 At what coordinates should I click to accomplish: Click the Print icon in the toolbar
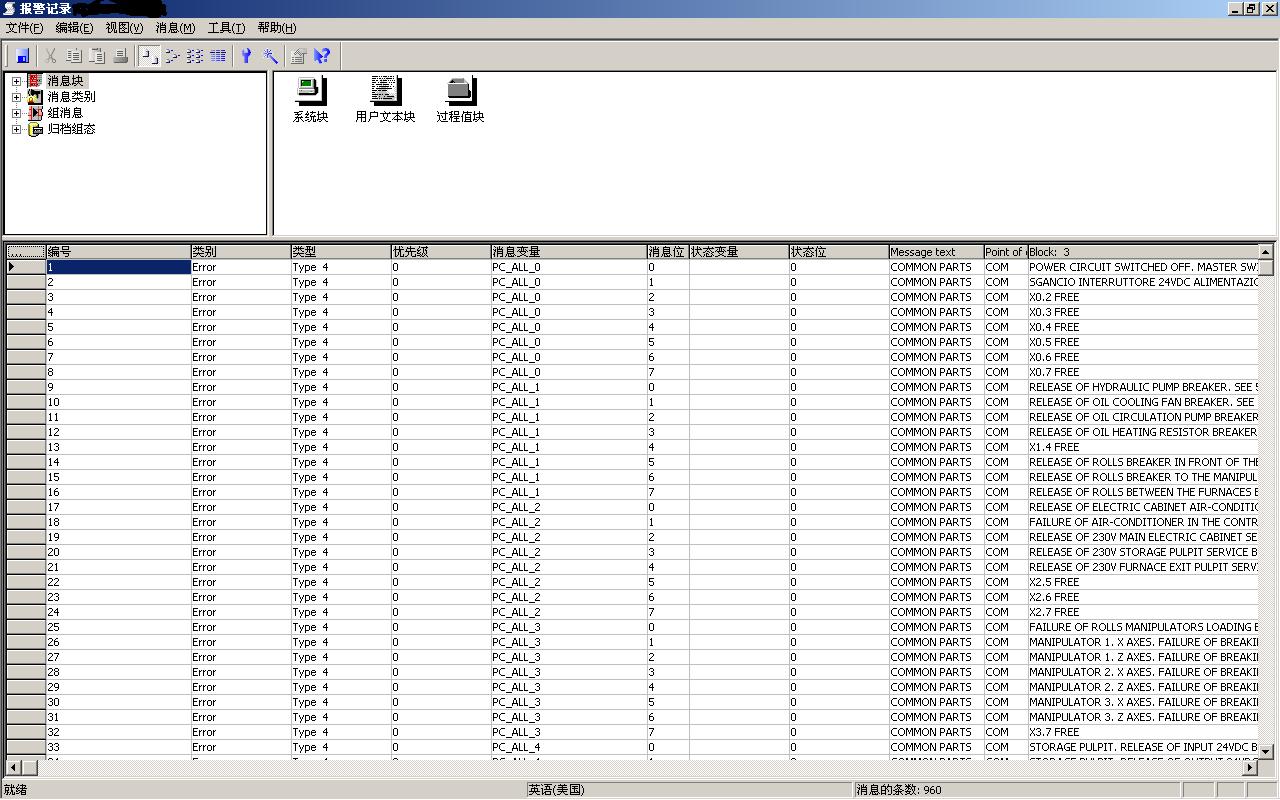coord(120,56)
